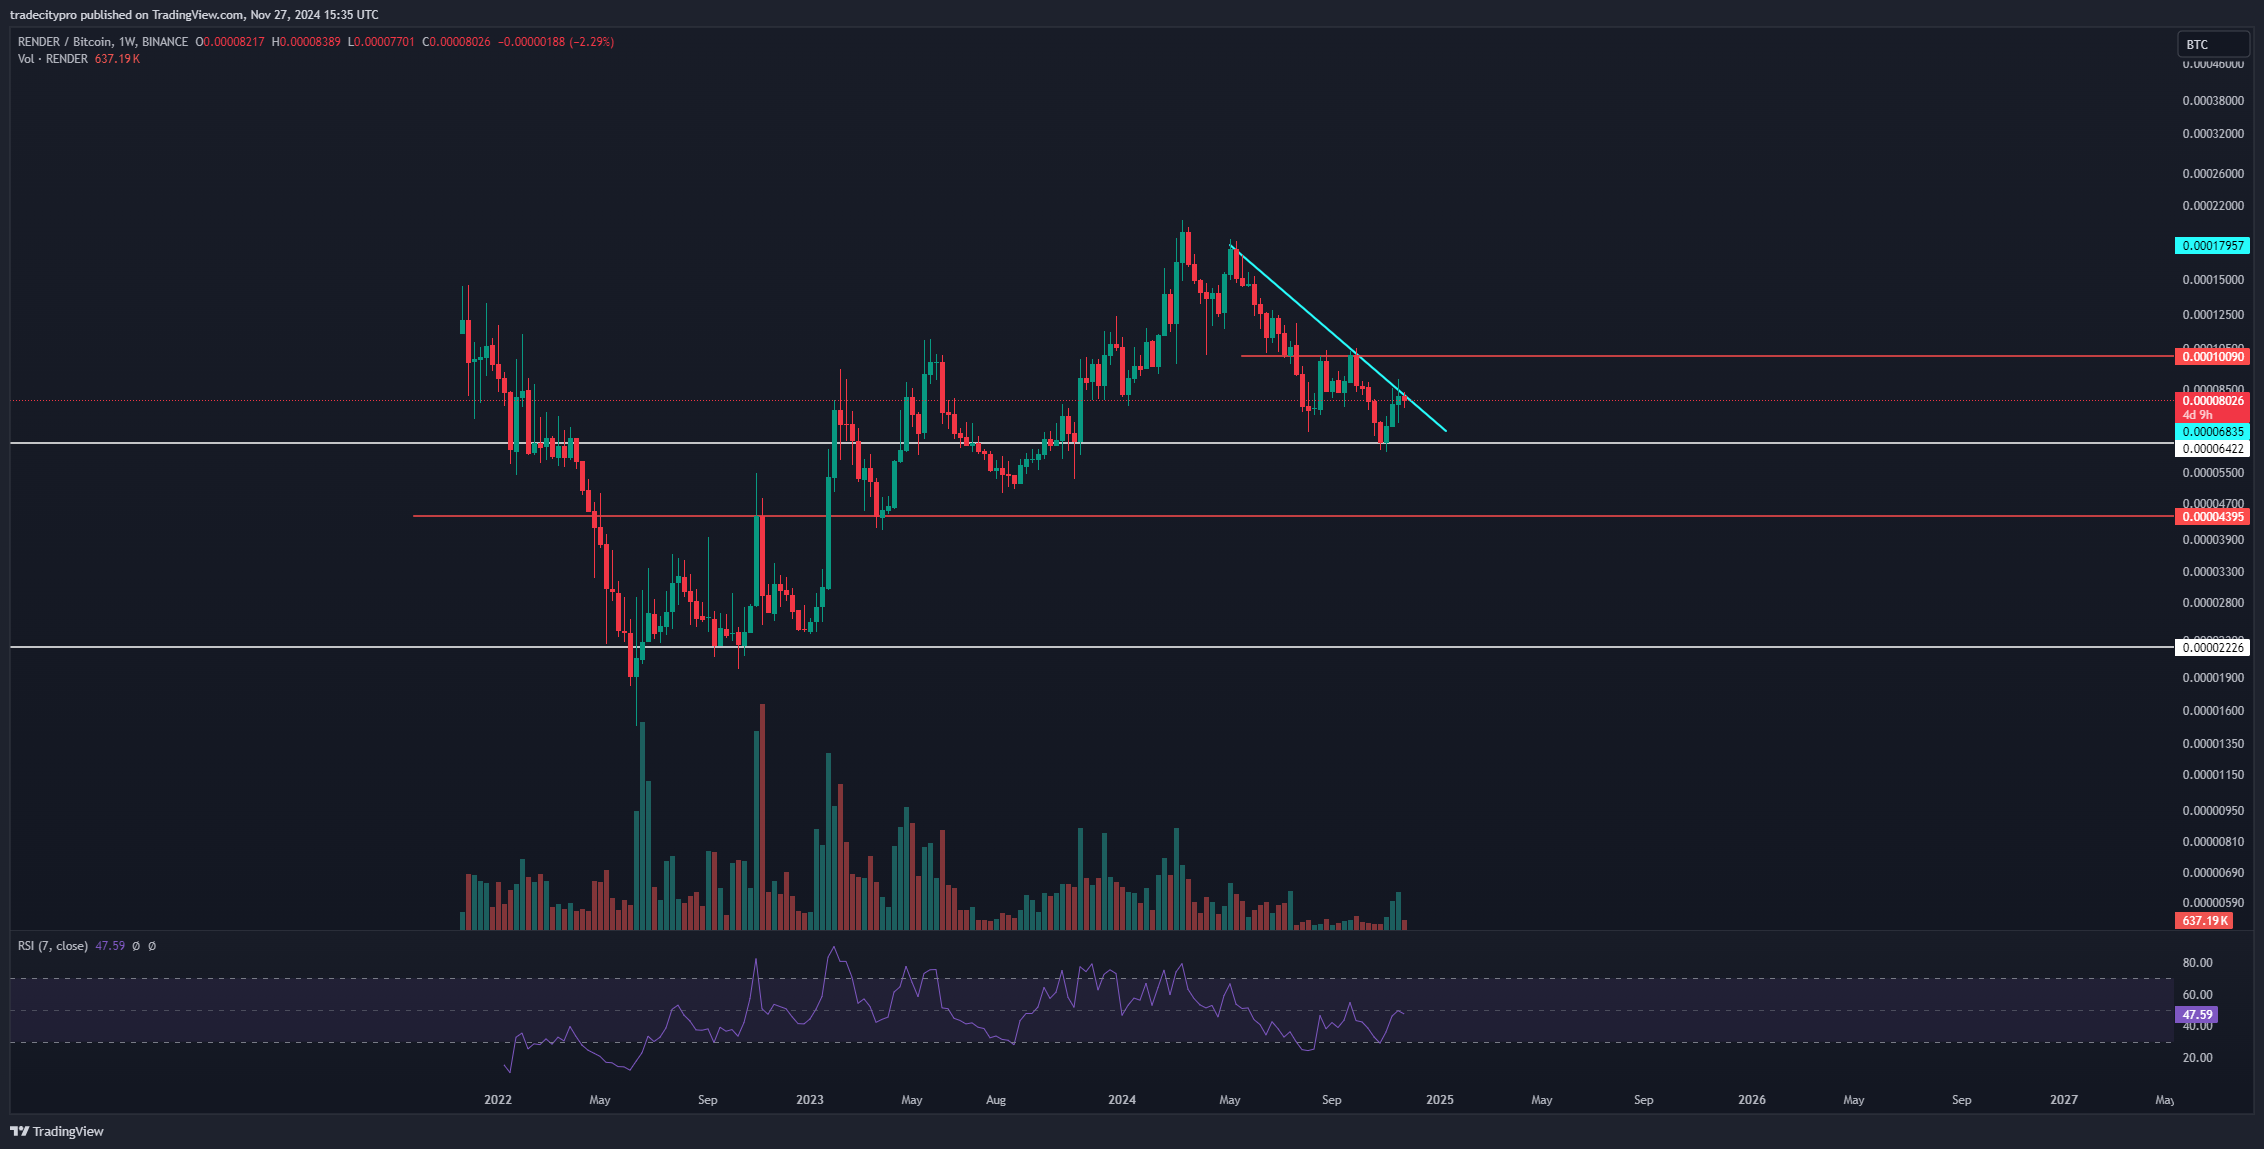Click the publisher header text tradecitypro
The width and height of the screenshot is (2264, 1149).
43,15
